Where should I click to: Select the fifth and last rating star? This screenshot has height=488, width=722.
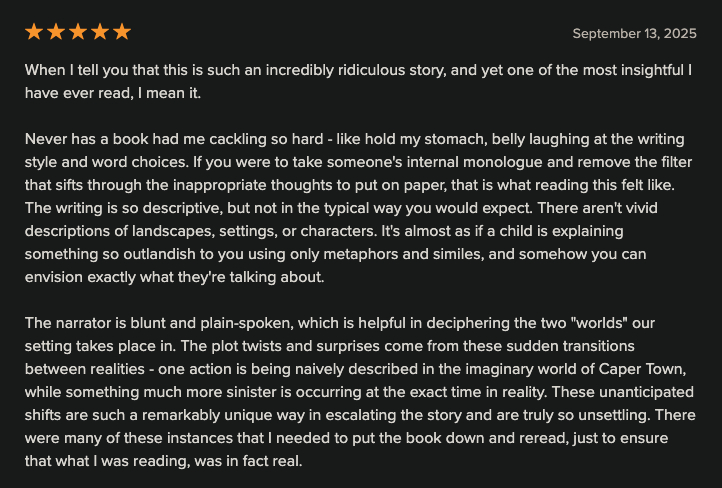coord(122,32)
